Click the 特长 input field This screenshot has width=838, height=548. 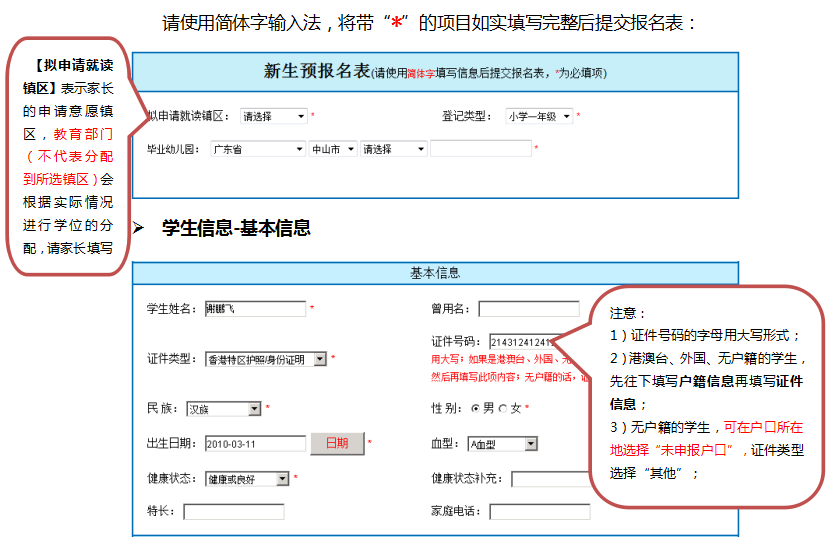(x=234, y=512)
